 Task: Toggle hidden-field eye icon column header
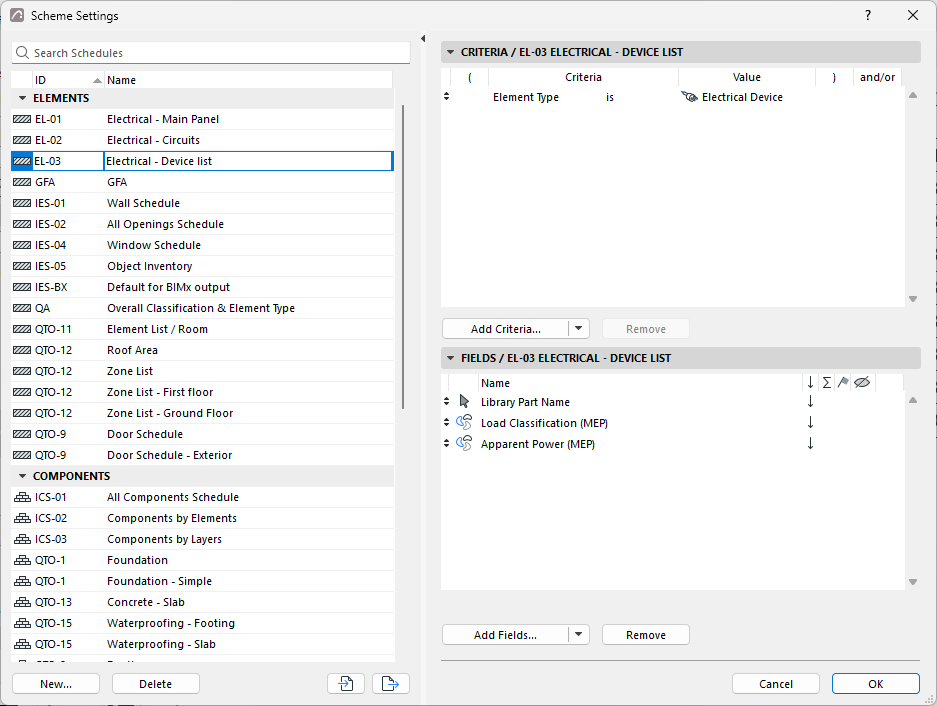tap(862, 383)
